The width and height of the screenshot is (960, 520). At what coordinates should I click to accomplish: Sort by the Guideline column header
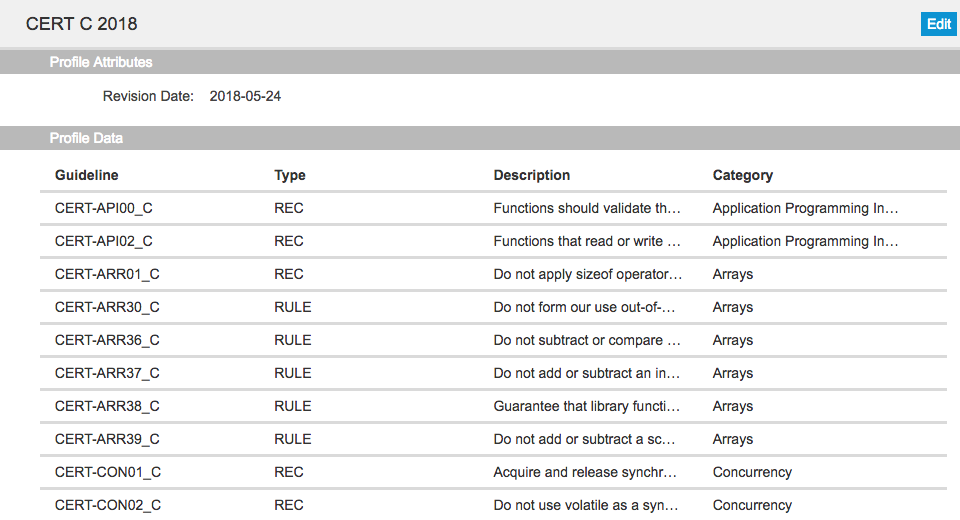click(86, 175)
